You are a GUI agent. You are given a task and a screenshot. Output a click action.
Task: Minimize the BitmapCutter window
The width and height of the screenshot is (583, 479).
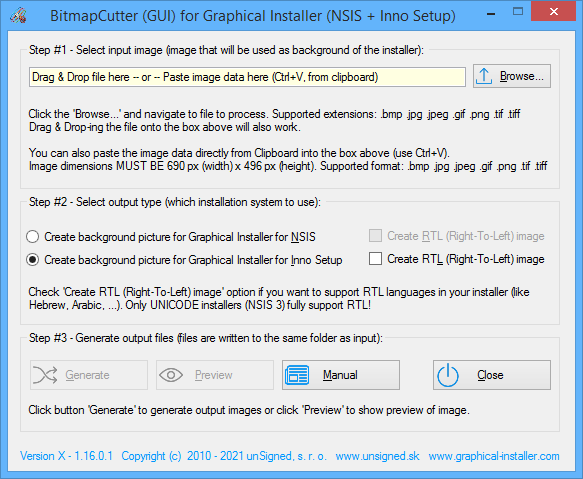pyautogui.click(x=491, y=13)
